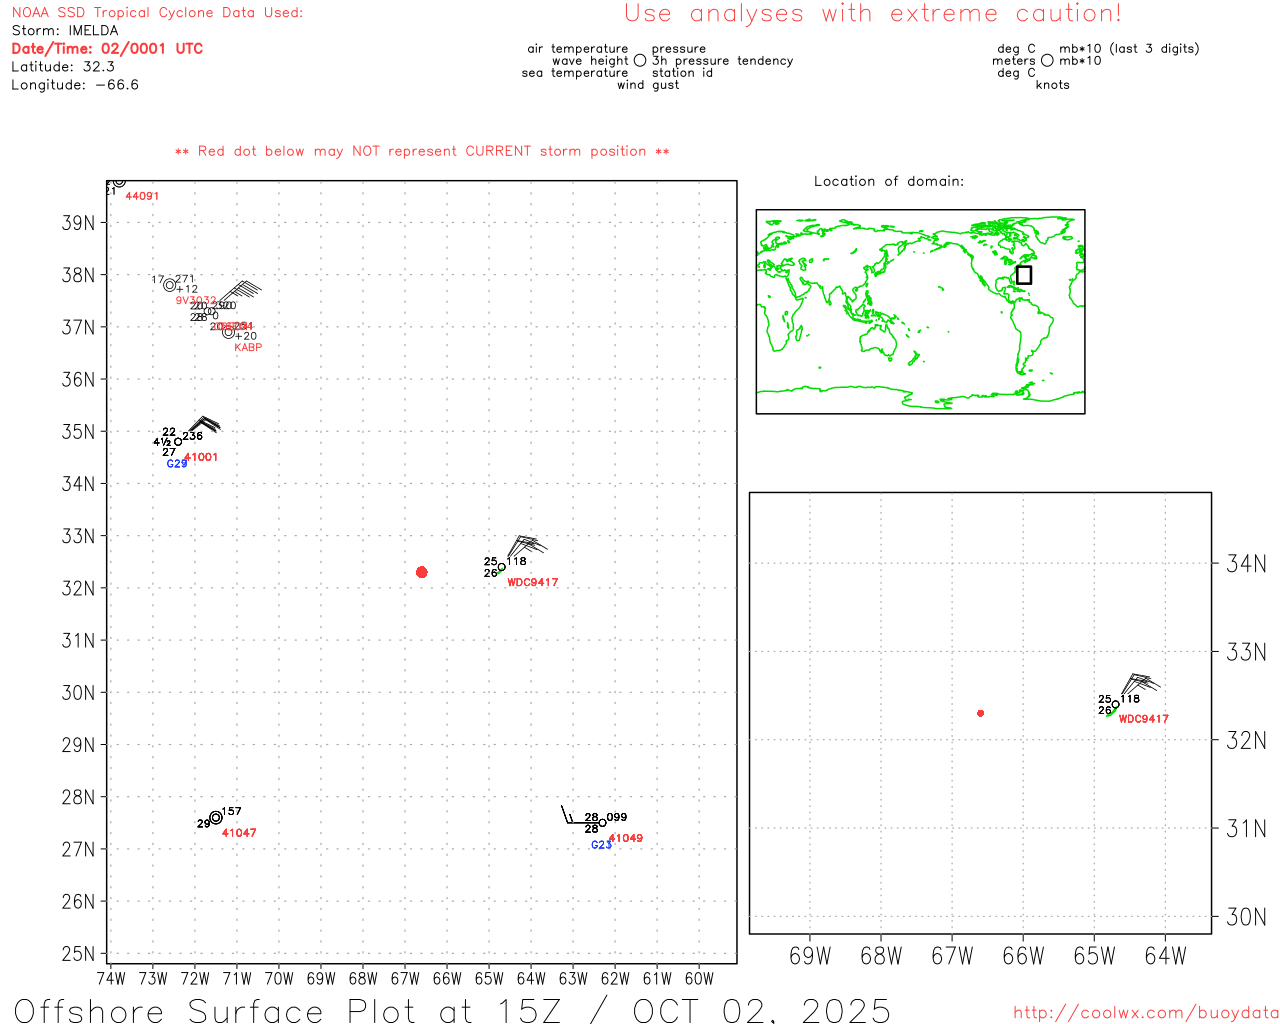Click the 'knots' units legend label

(1053, 85)
